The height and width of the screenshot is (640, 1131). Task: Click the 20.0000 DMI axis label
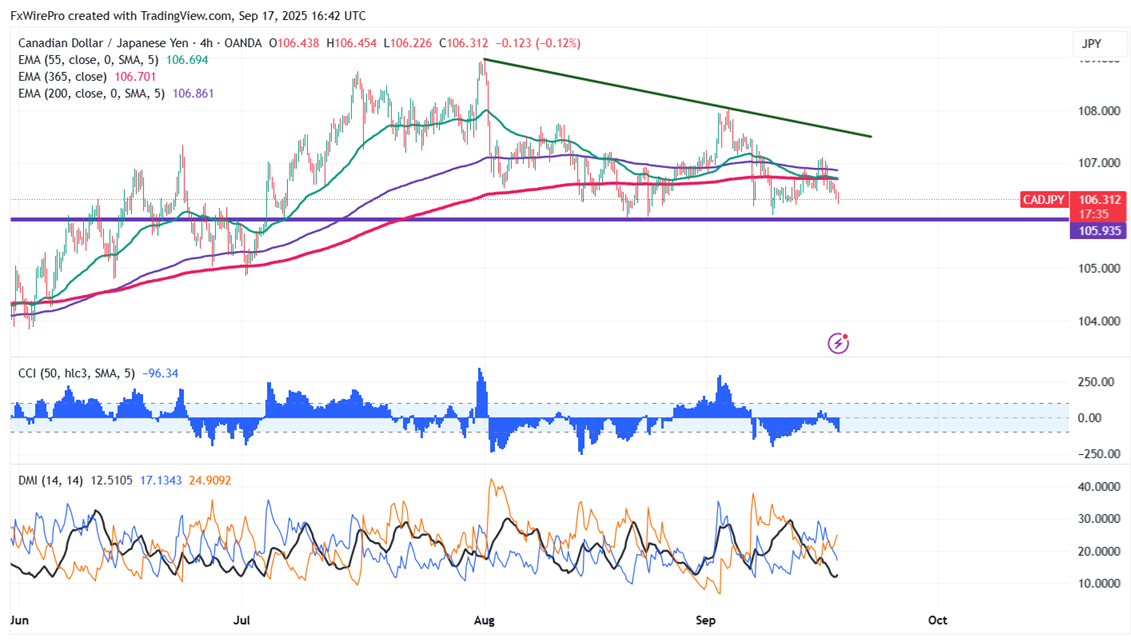(1099, 551)
